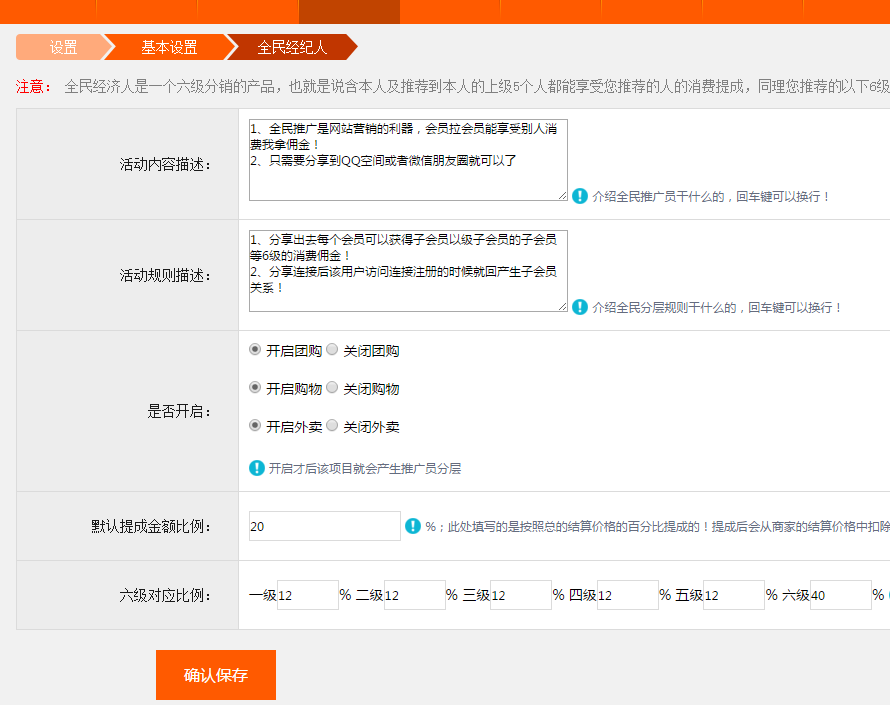Click text 开启才后该项目就会产生推广员分层

tap(365, 469)
